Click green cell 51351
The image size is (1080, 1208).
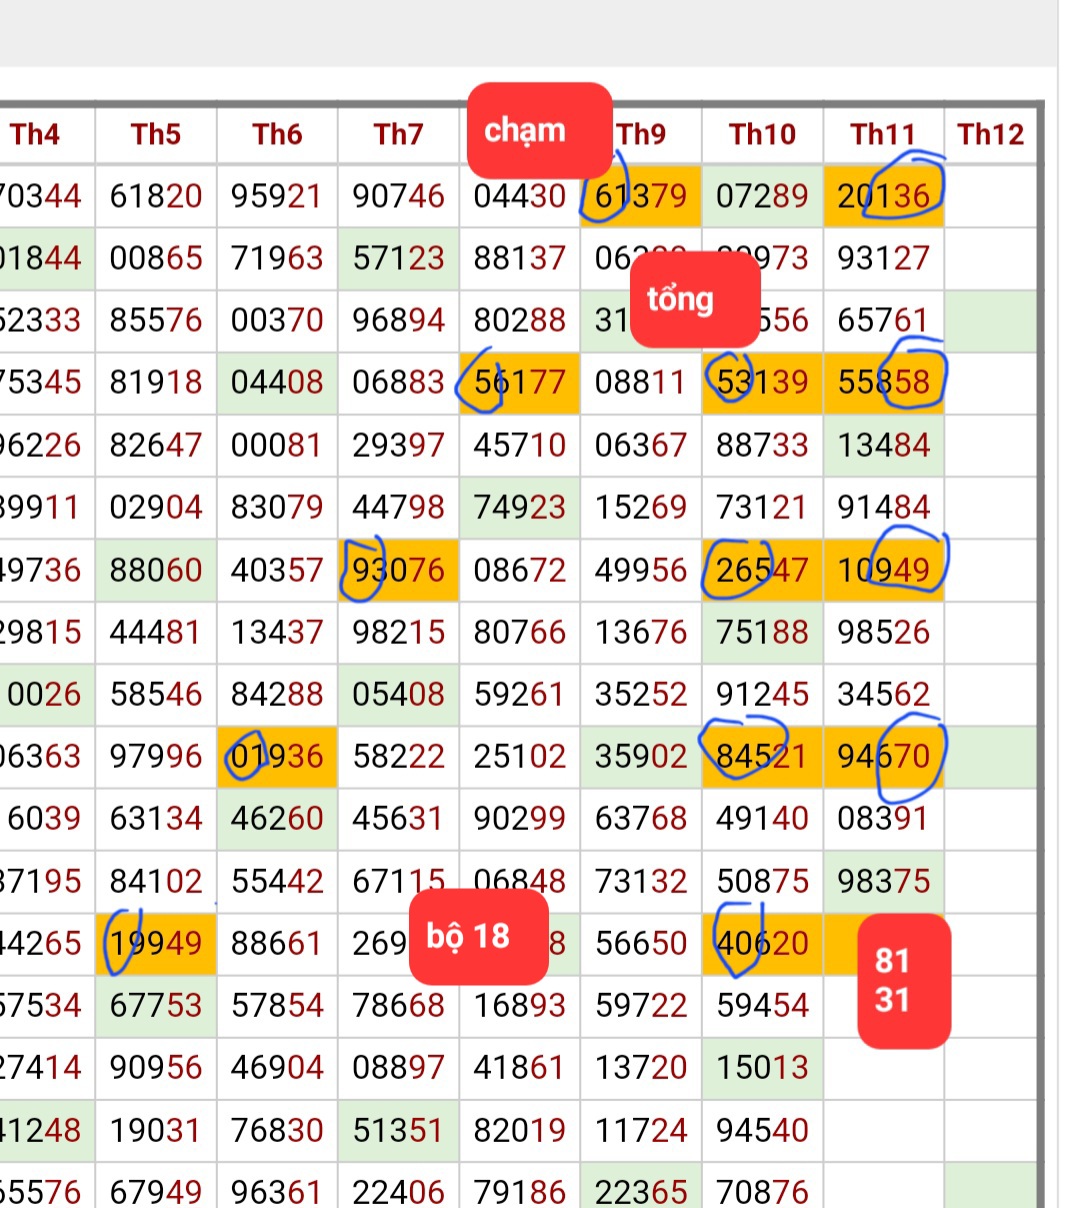(x=398, y=1131)
